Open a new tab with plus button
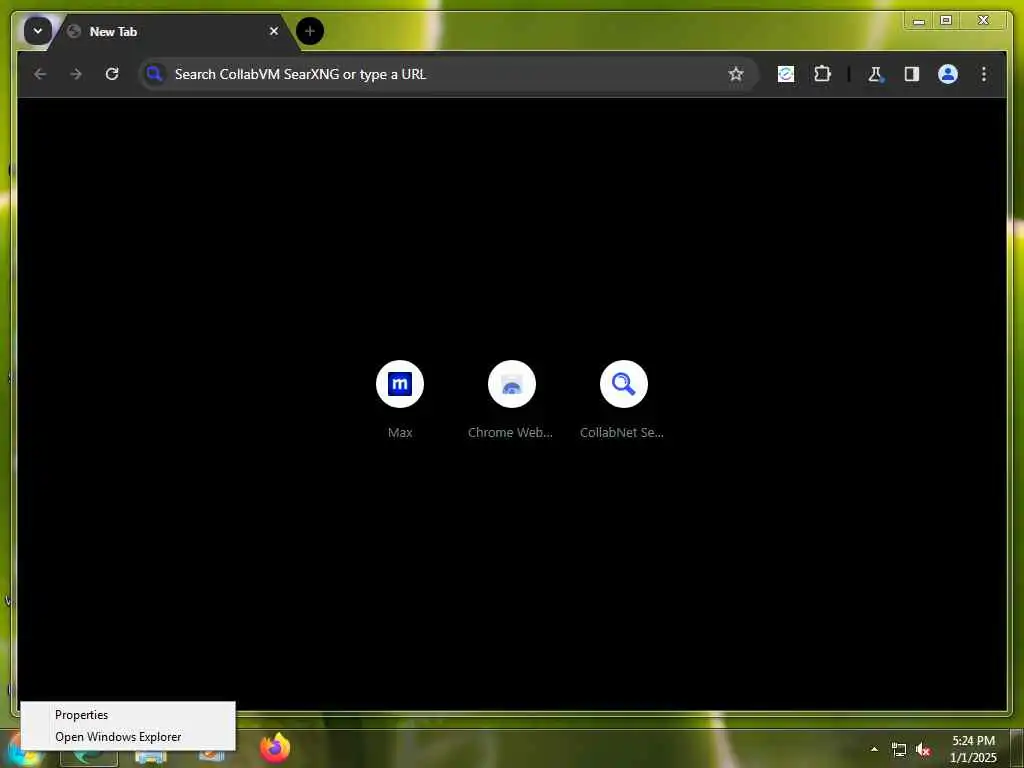This screenshot has height=768, width=1024. point(310,31)
